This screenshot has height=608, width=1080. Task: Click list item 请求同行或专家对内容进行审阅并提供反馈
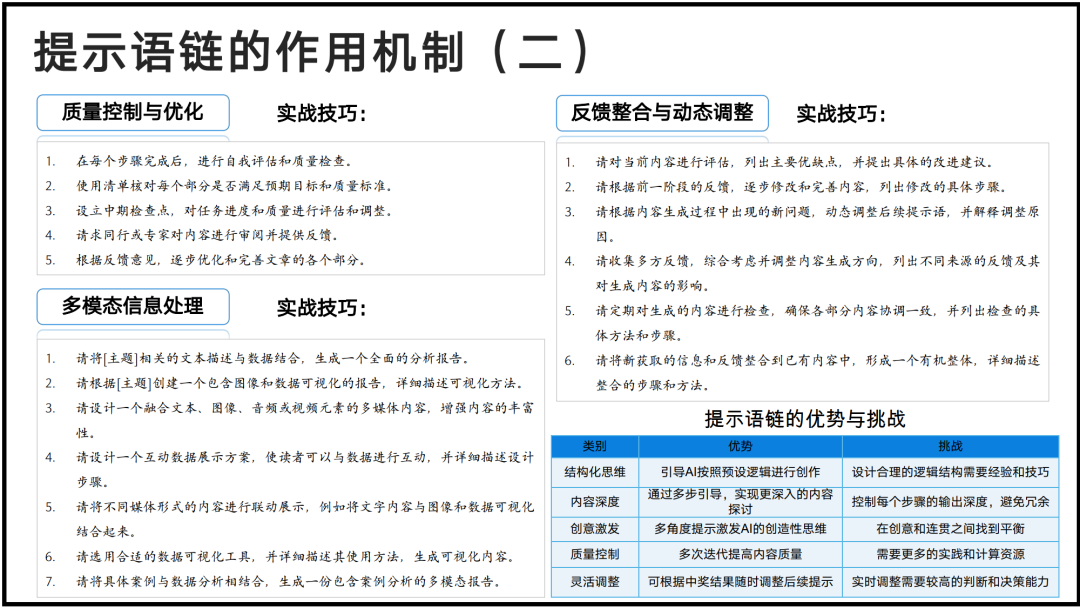point(207,236)
